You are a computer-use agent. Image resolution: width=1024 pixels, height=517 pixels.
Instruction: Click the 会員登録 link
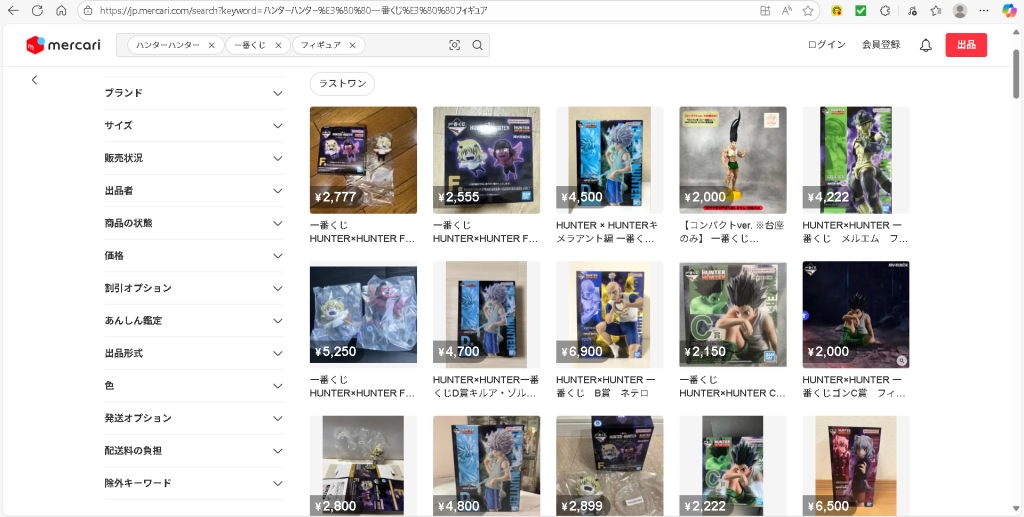881,45
